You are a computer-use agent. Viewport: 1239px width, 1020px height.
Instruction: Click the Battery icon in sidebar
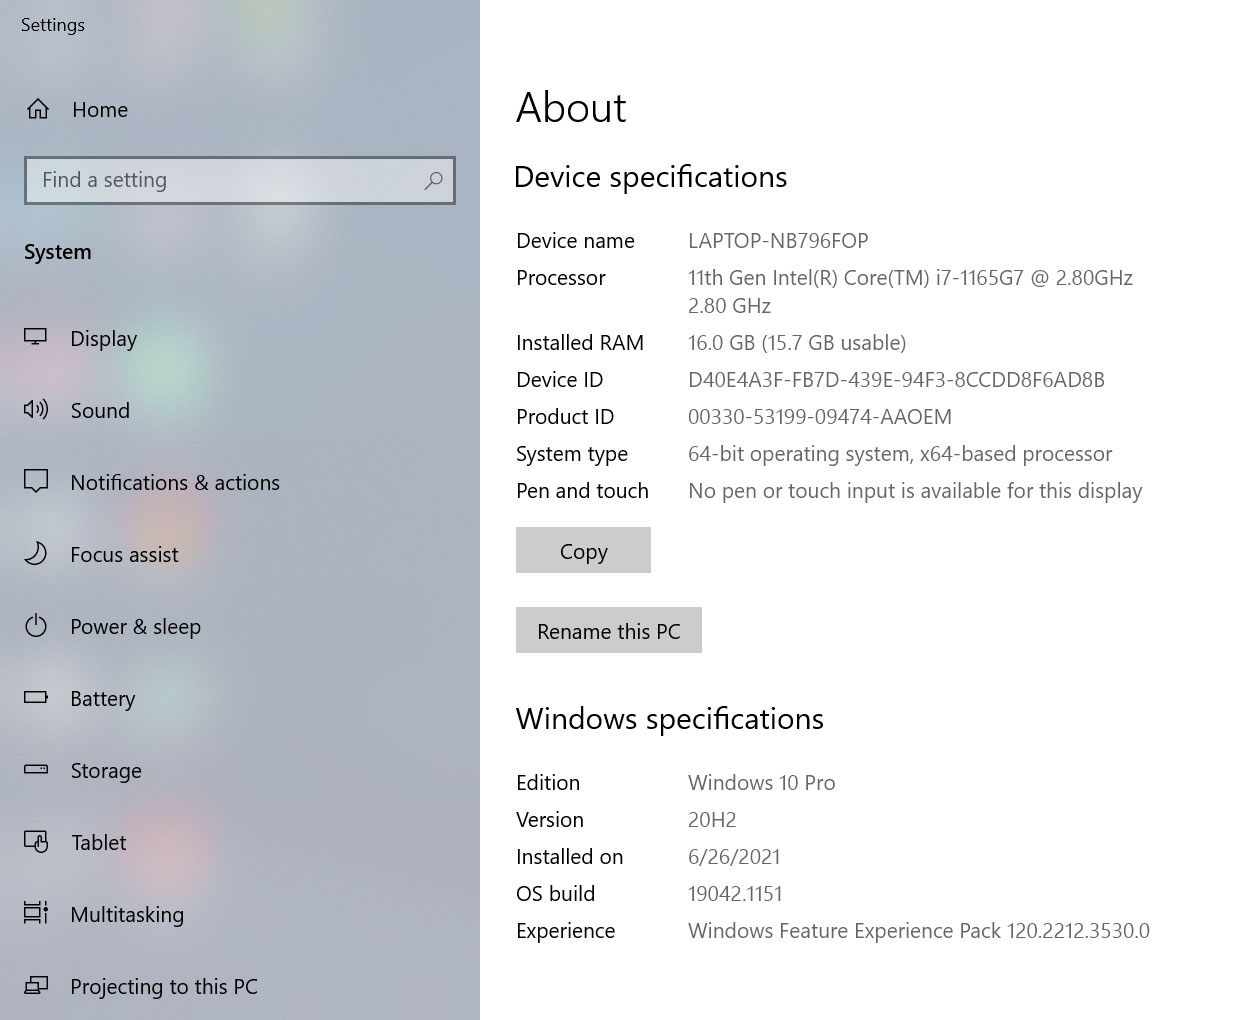[36, 697]
